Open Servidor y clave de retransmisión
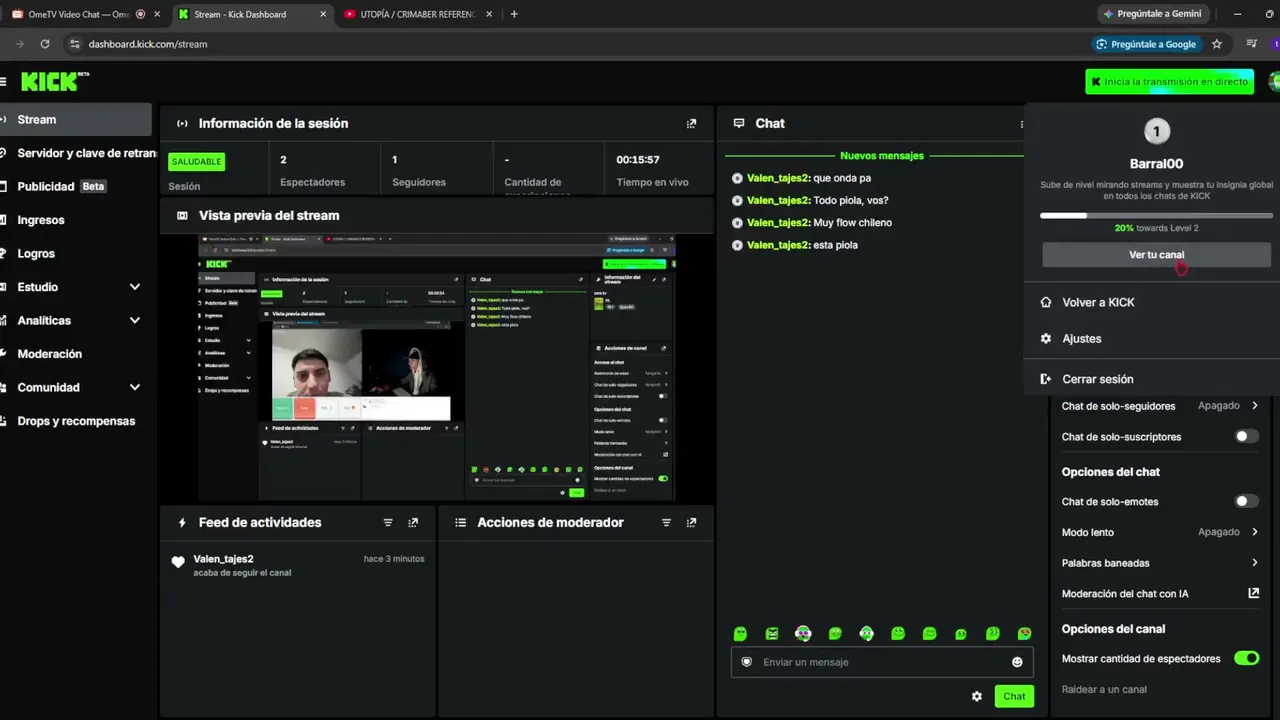Image resolution: width=1280 pixels, height=720 pixels. pyautogui.click(x=78, y=153)
